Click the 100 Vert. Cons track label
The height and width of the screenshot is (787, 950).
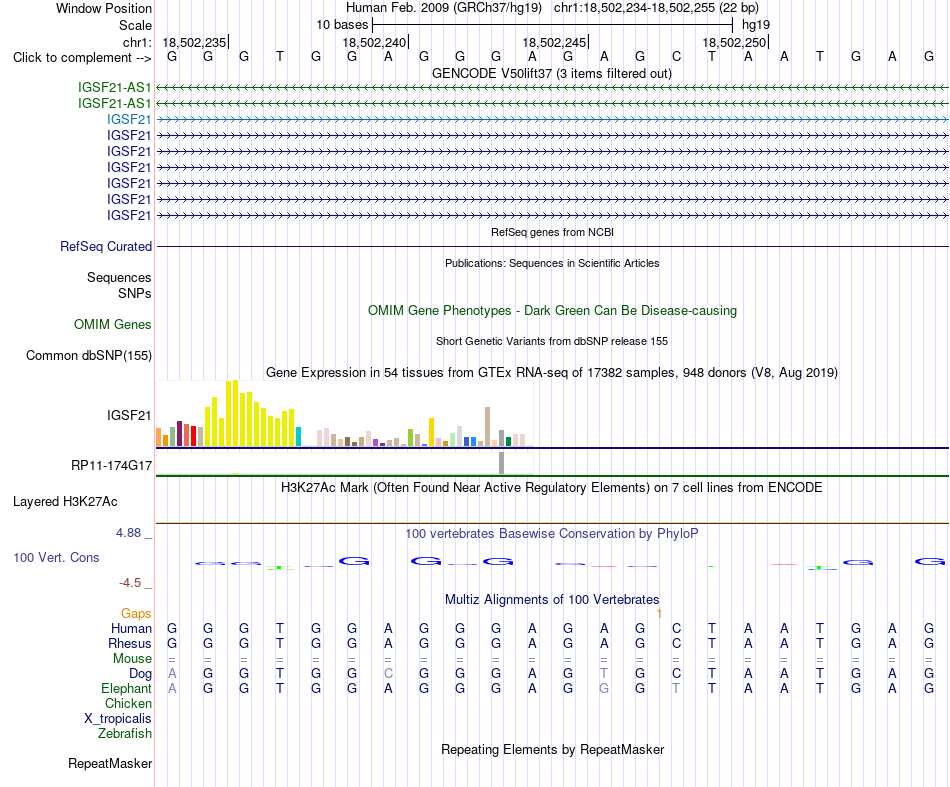(56, 557)
